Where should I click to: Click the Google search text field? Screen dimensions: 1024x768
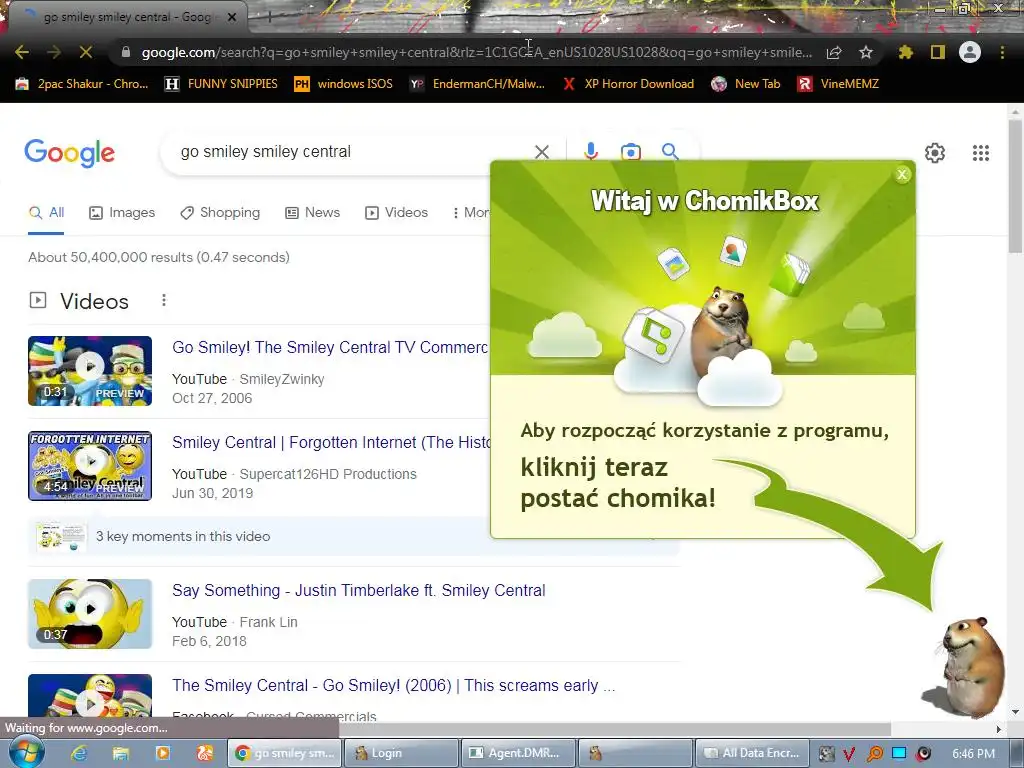click(353, 152)
